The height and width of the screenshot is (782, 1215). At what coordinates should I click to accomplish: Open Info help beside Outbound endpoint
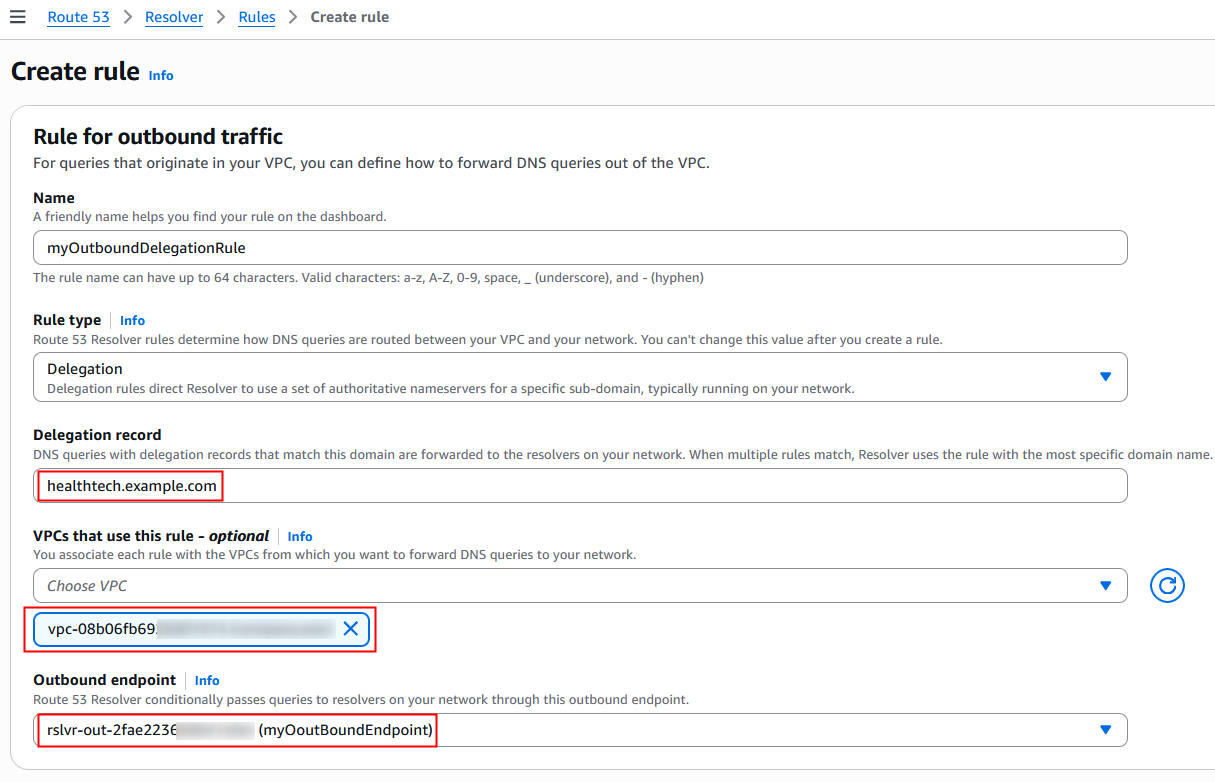click(x=207, y=680)
